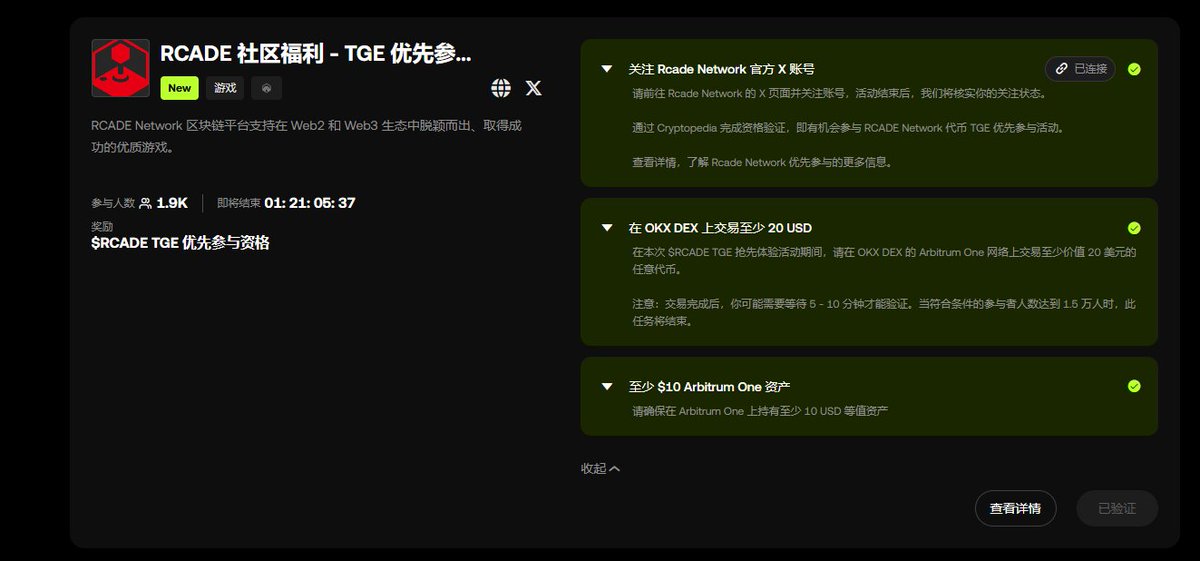Click the participants count 1.9K
1200x561 pixels.
coord(172,203)
